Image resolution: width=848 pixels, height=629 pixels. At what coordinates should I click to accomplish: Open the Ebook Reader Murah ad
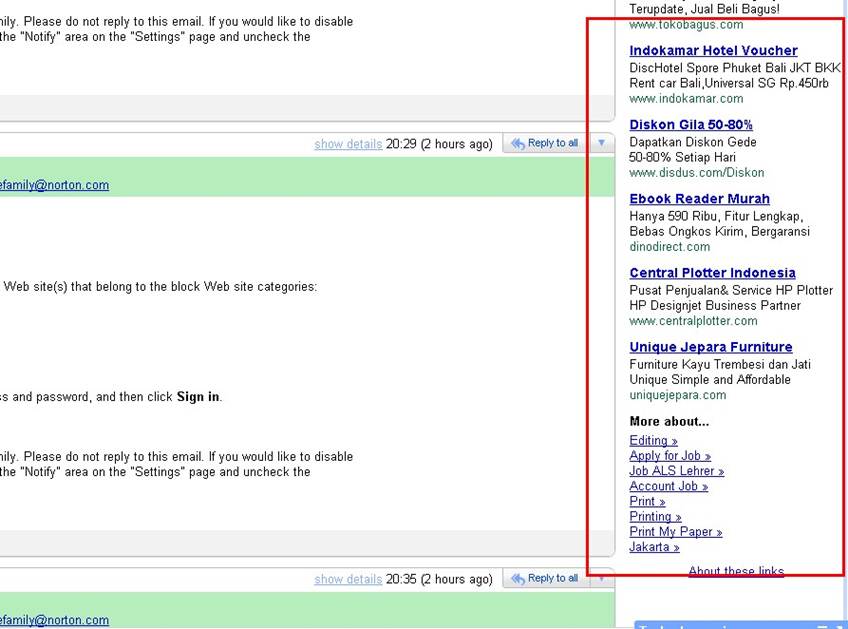click(699, 199)
